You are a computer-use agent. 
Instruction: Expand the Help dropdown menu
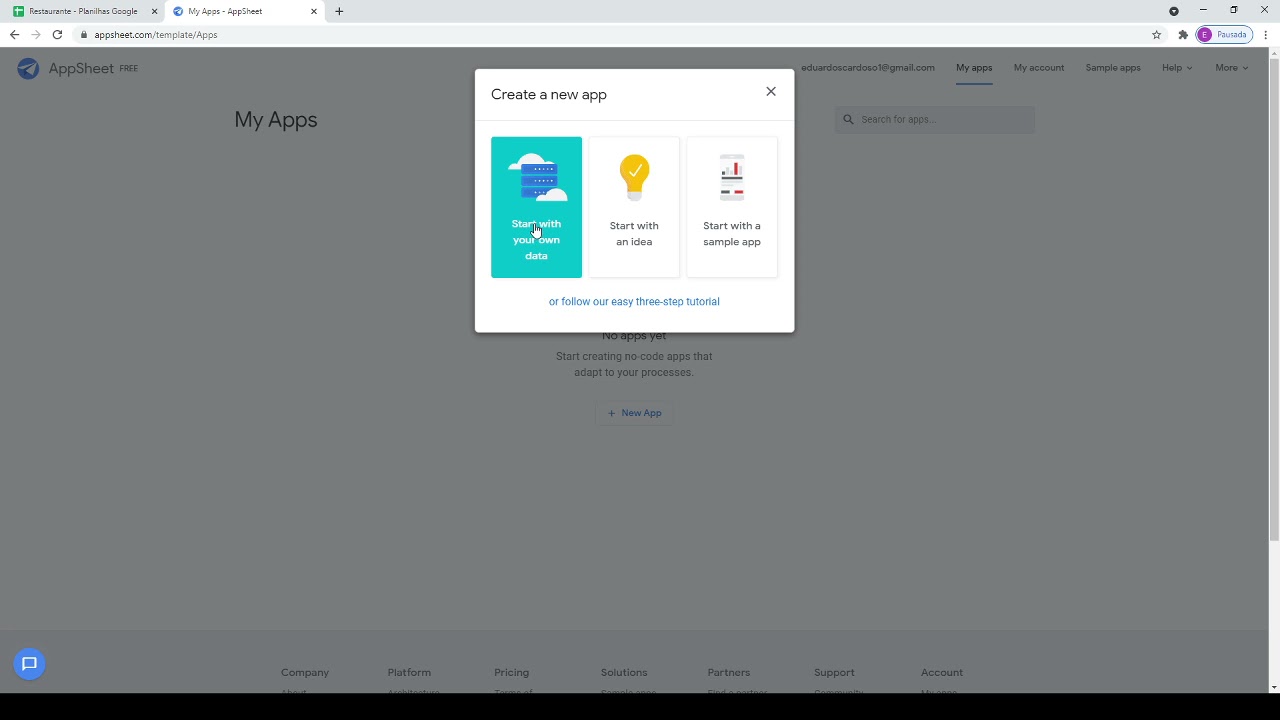point(1177,68)
